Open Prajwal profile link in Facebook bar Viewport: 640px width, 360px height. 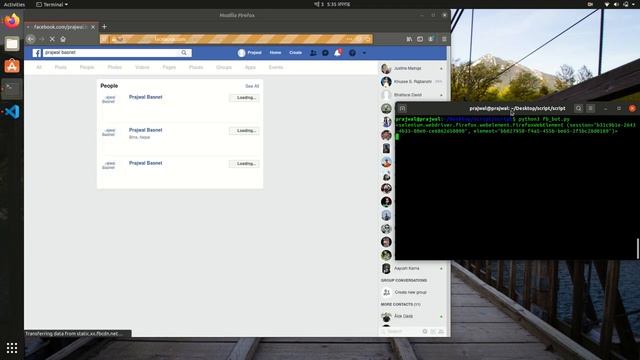(250, 53)
